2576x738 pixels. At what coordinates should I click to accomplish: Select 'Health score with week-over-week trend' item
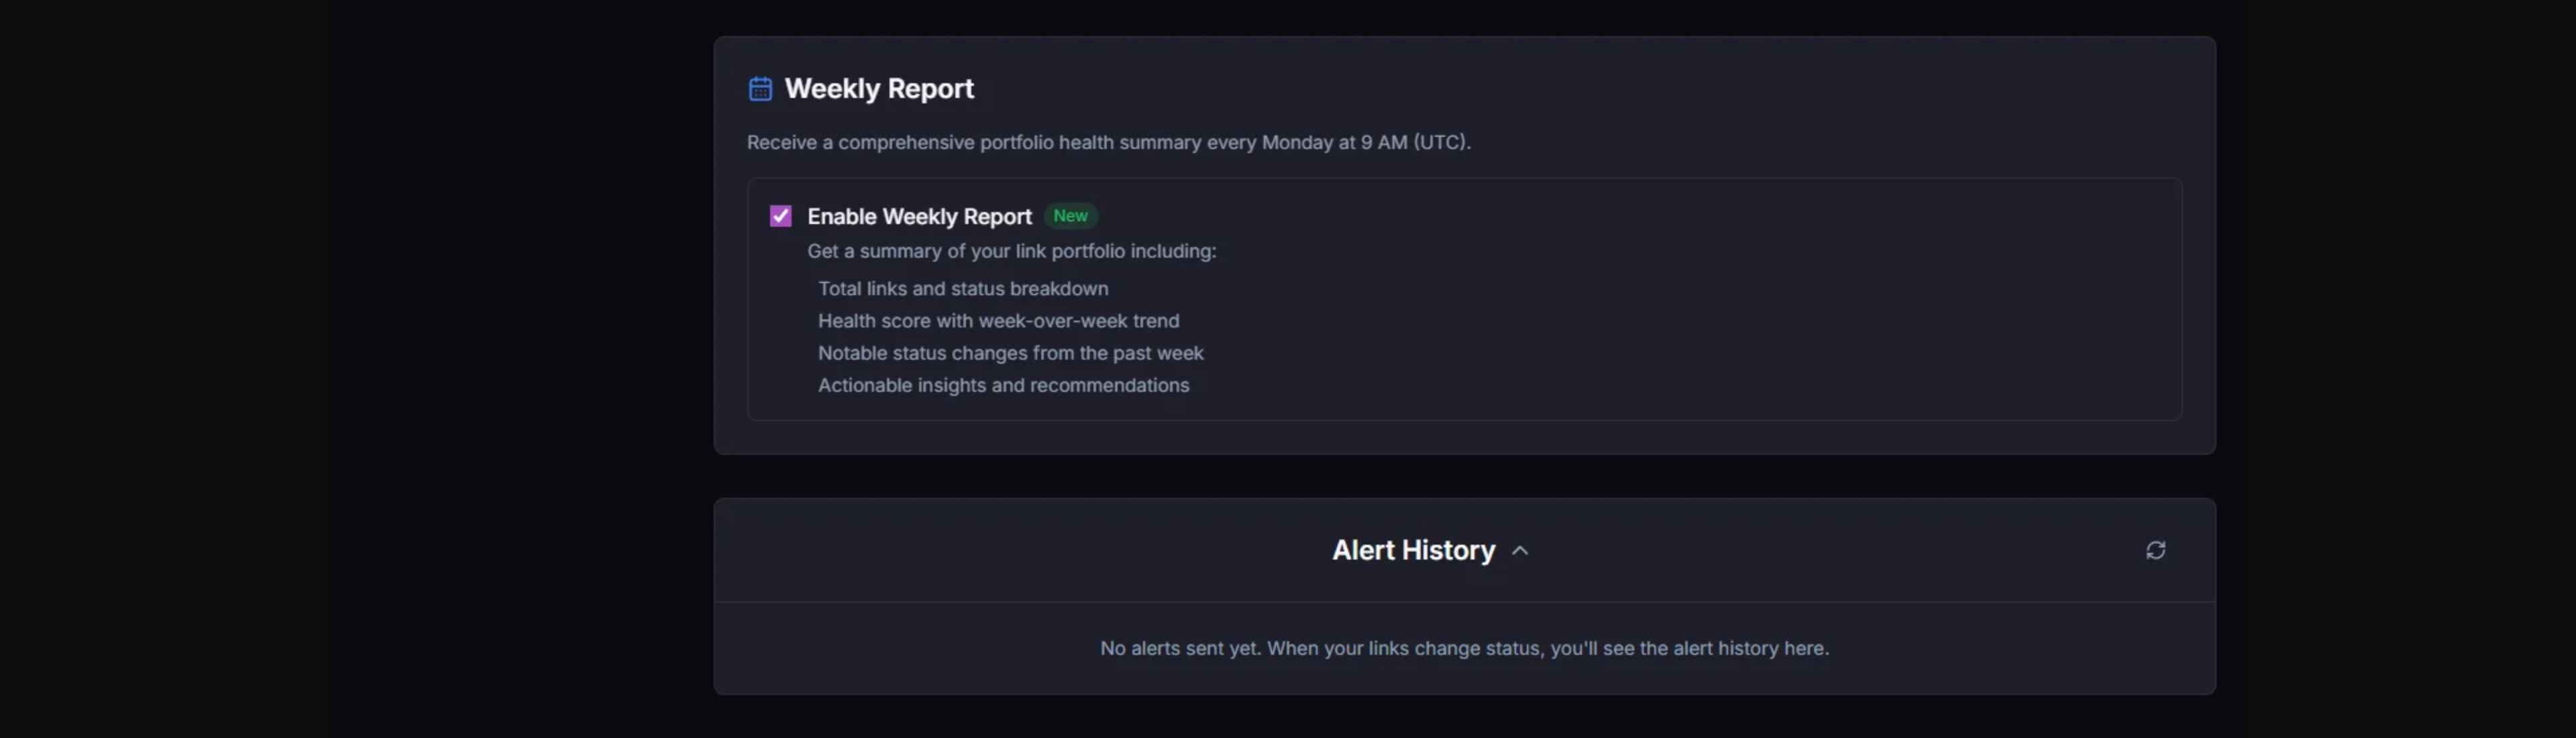(998, 321)
